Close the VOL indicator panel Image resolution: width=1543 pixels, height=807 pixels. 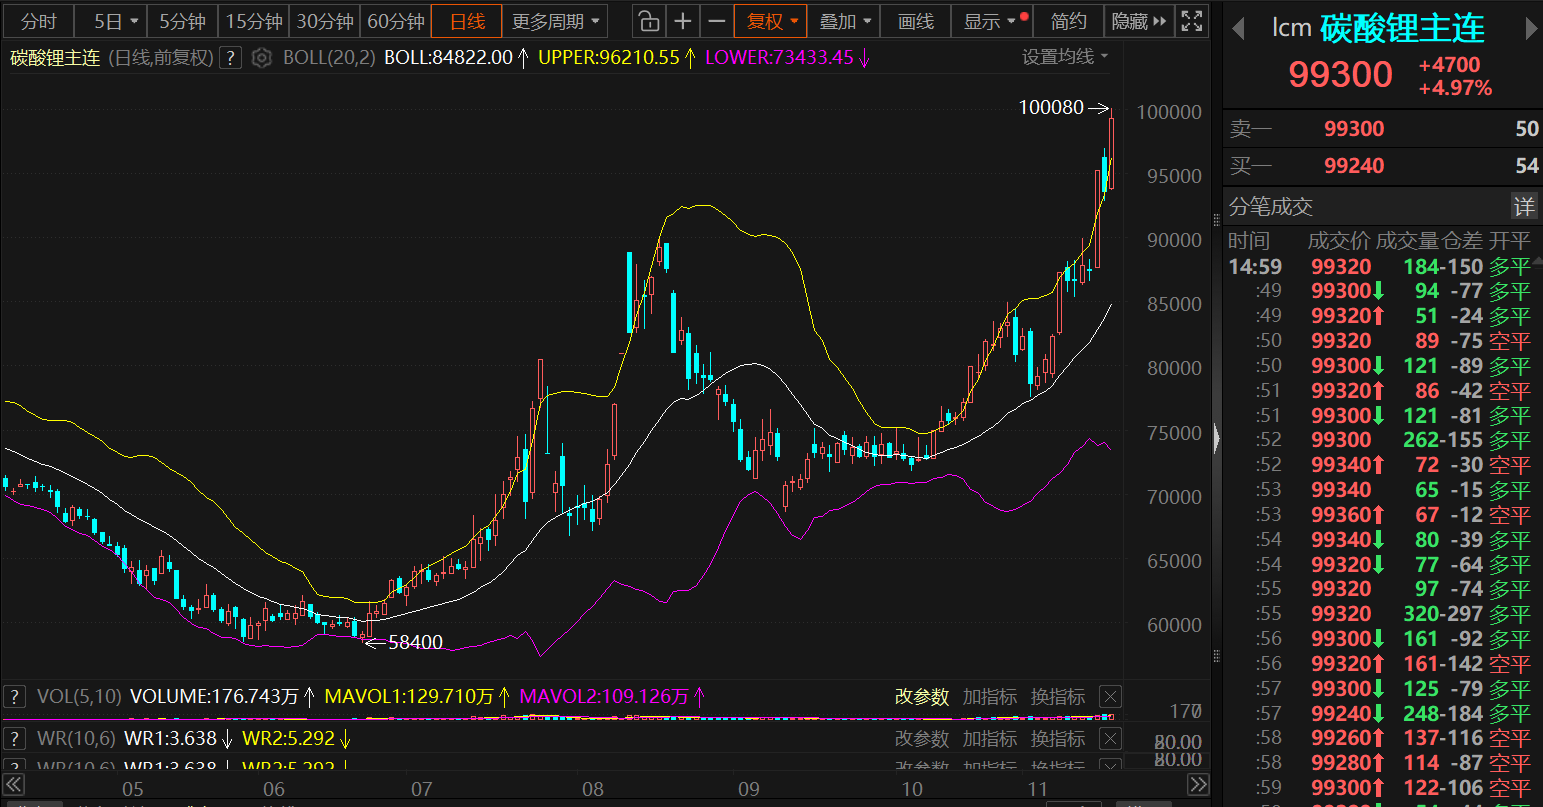1110,697
